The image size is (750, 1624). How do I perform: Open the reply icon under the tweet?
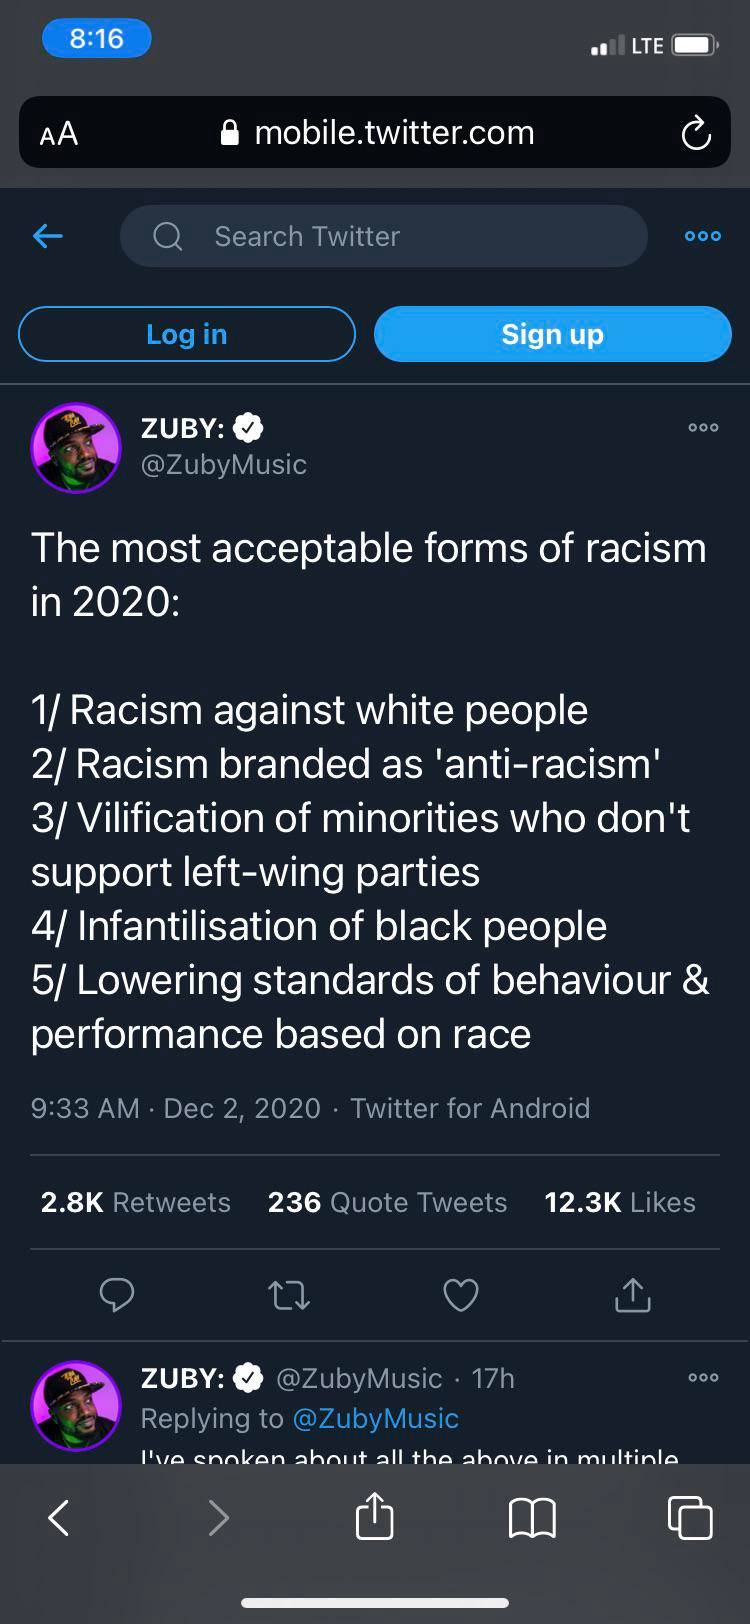pos(117,1295)
